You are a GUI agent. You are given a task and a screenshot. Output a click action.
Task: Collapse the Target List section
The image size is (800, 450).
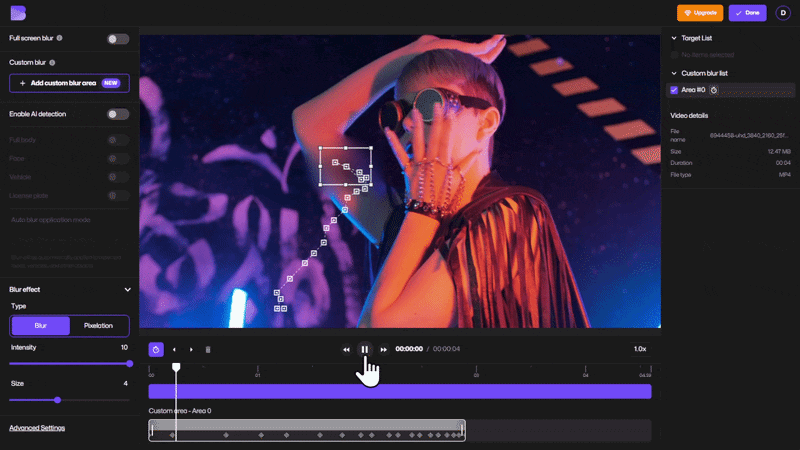point(674,38)
